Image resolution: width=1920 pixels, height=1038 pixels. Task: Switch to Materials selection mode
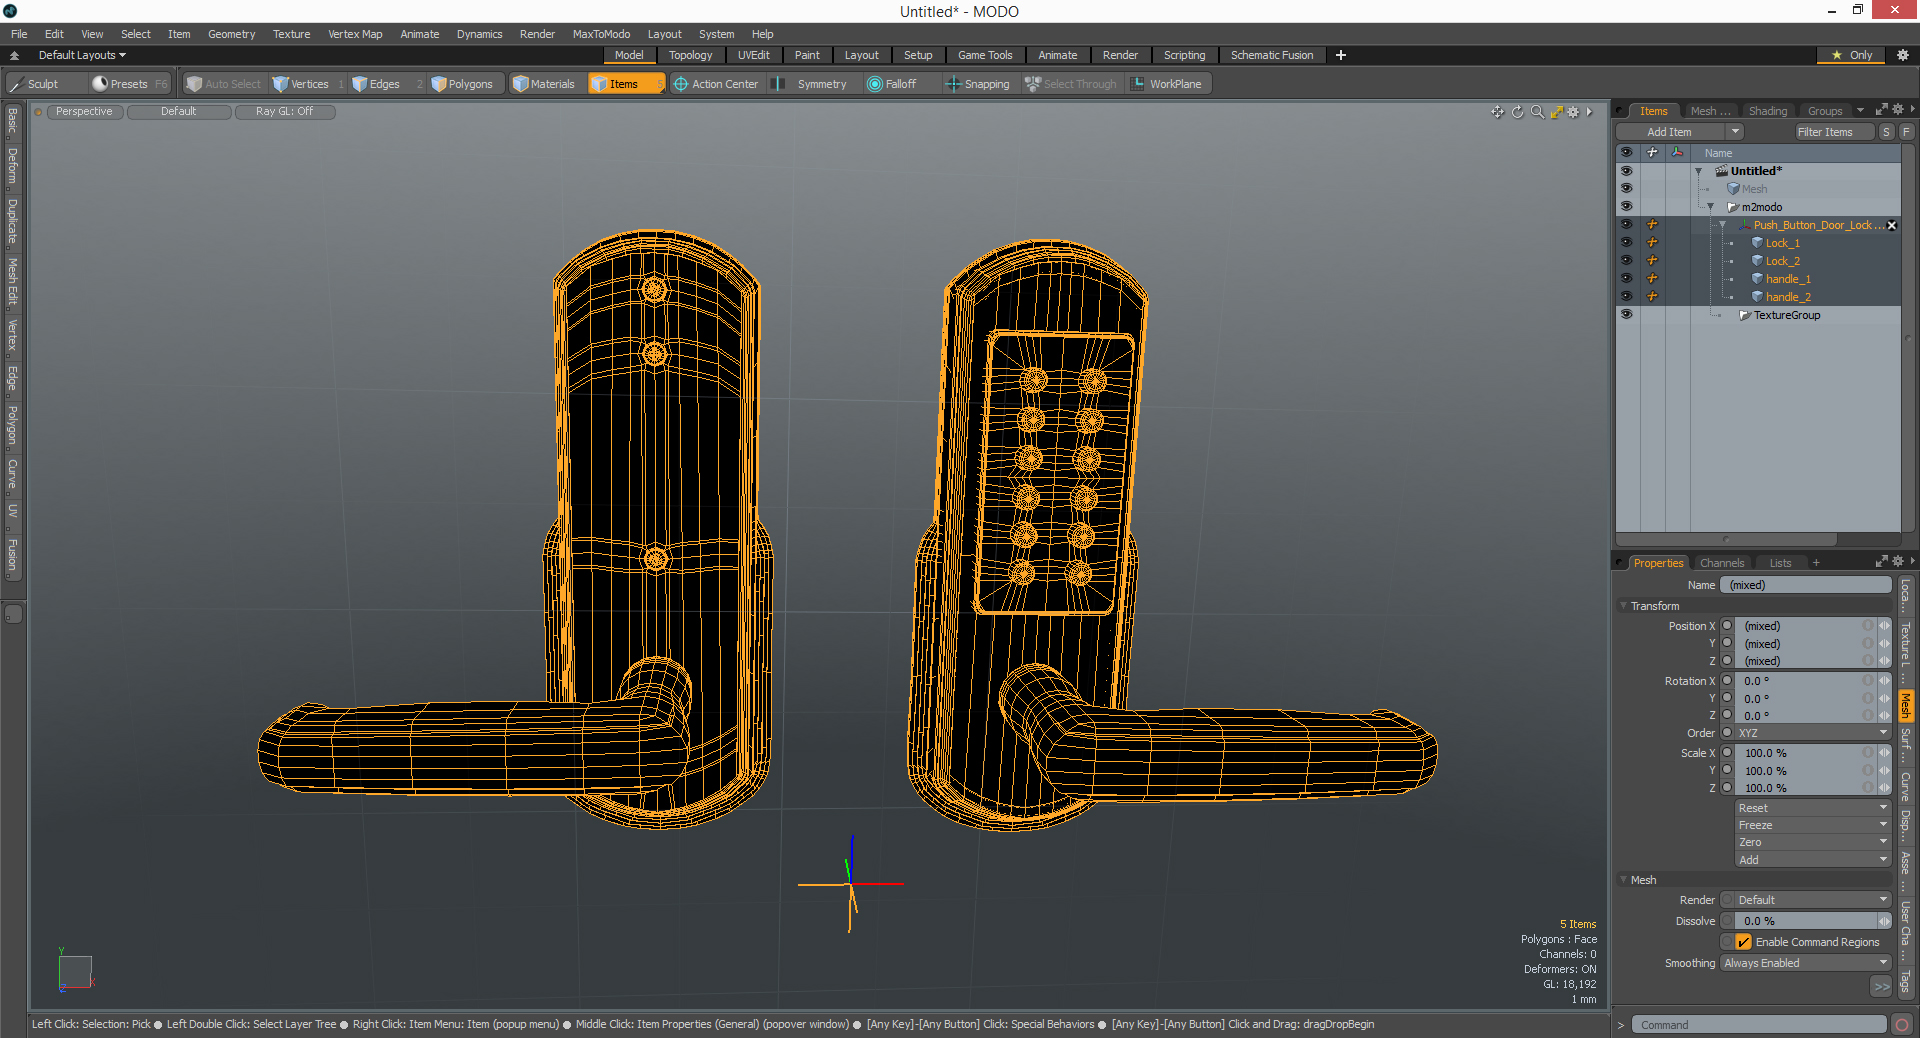point(545,84)
